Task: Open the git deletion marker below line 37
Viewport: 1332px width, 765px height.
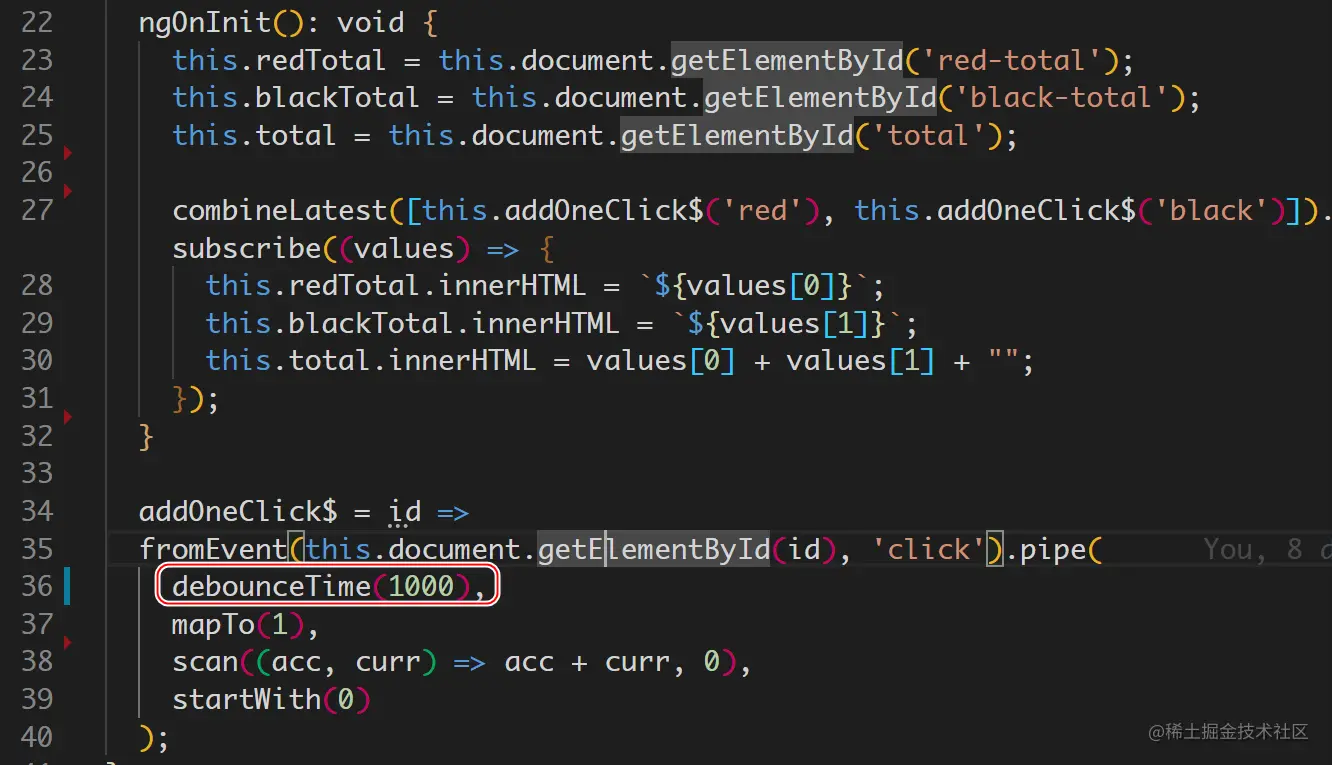Action: (68, 642)
